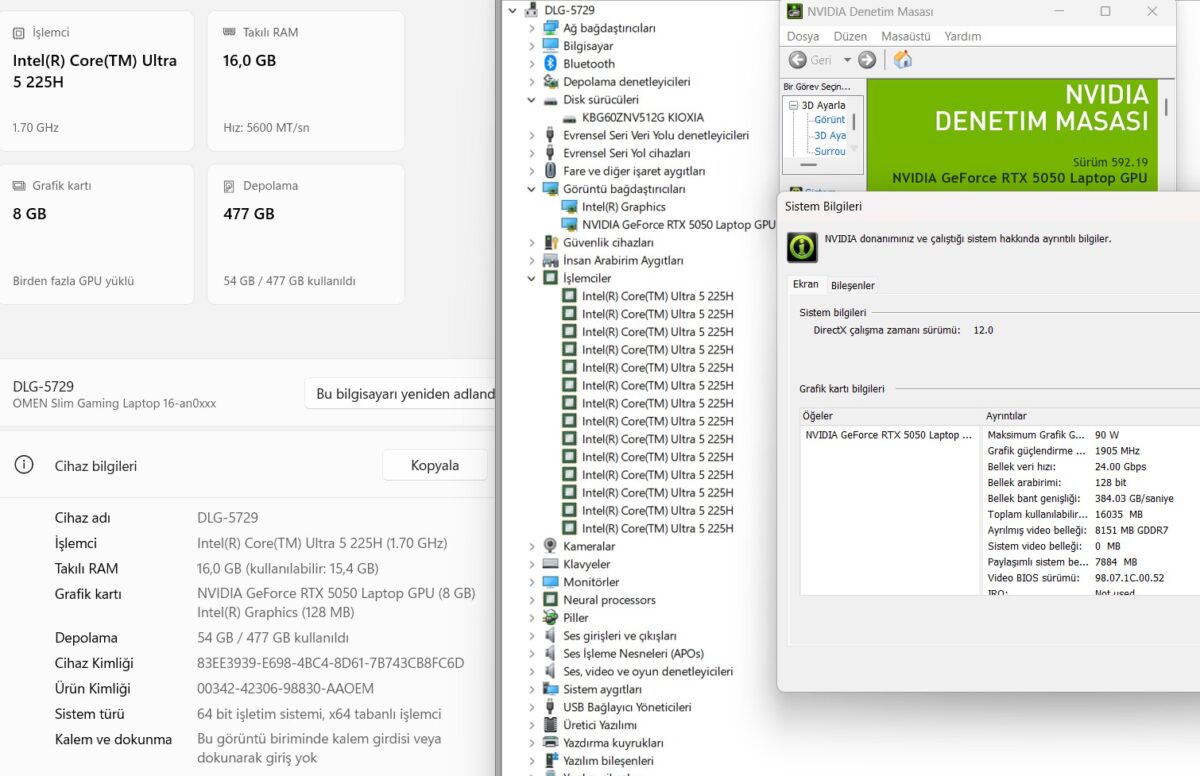Click the Home icon in NVIDIA Denetim Masası
This screenshot has width=1200, height=776.
(x=902, y=60)
